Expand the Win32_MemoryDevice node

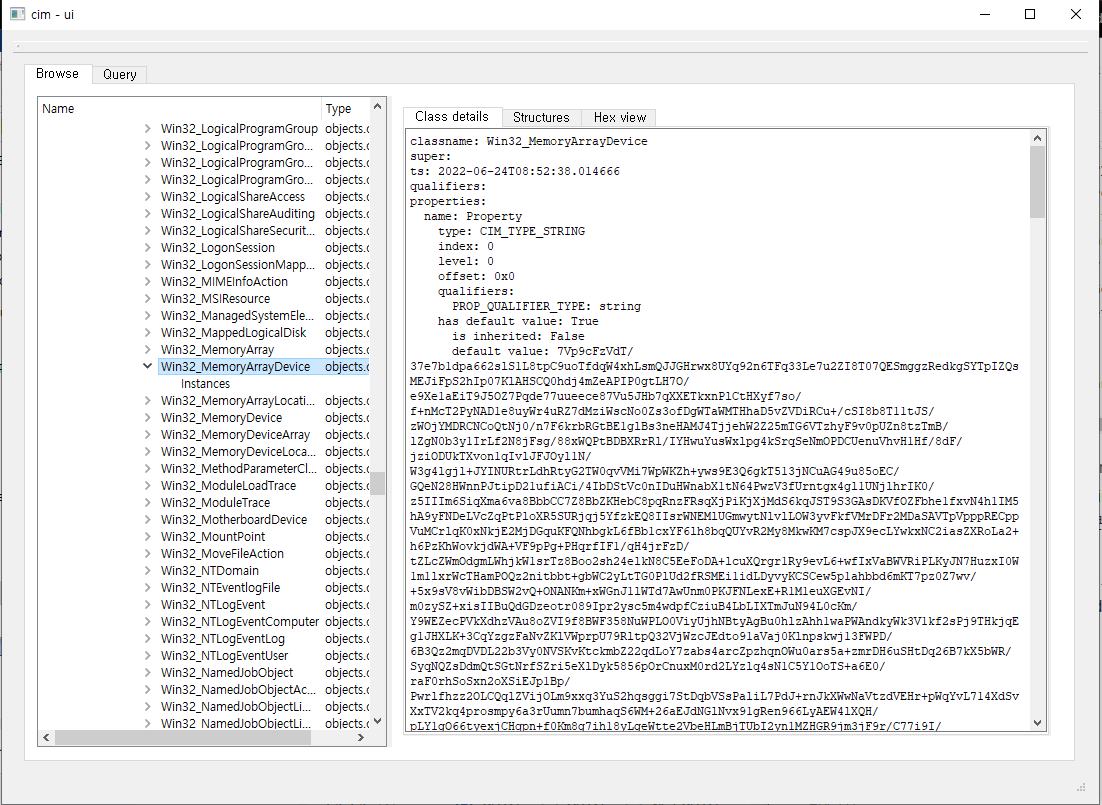coord(148,418)
